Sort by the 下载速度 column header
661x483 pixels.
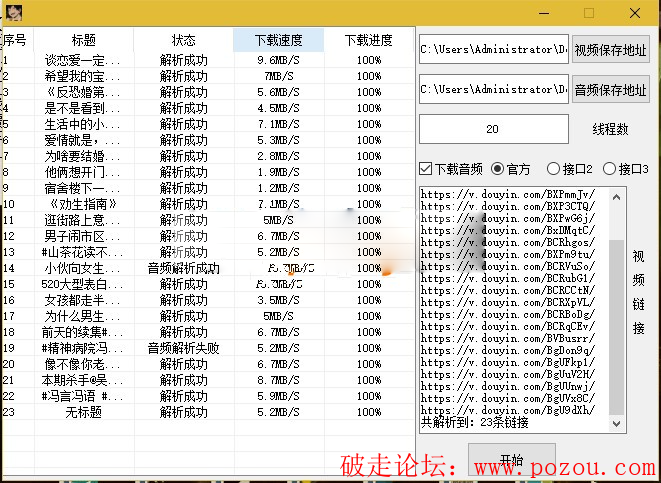click(279, 40)
